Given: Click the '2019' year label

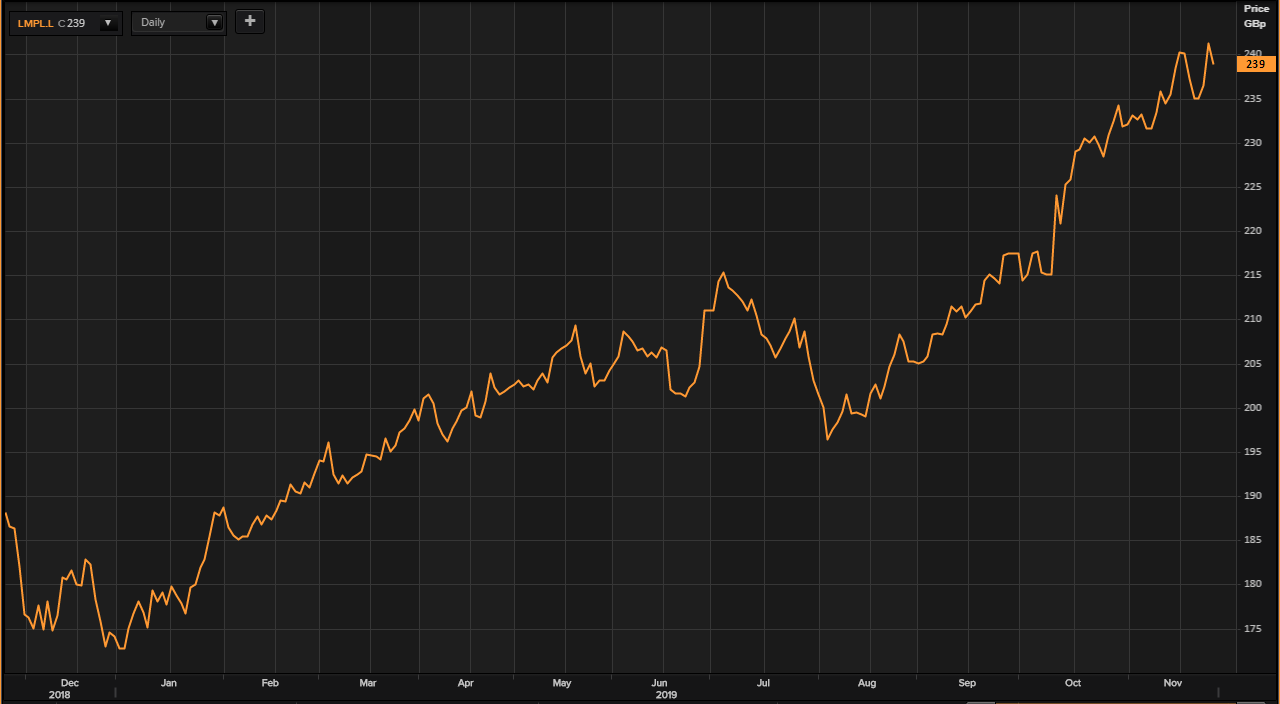Looking at the screenshot, I should (x=666, y=694).
